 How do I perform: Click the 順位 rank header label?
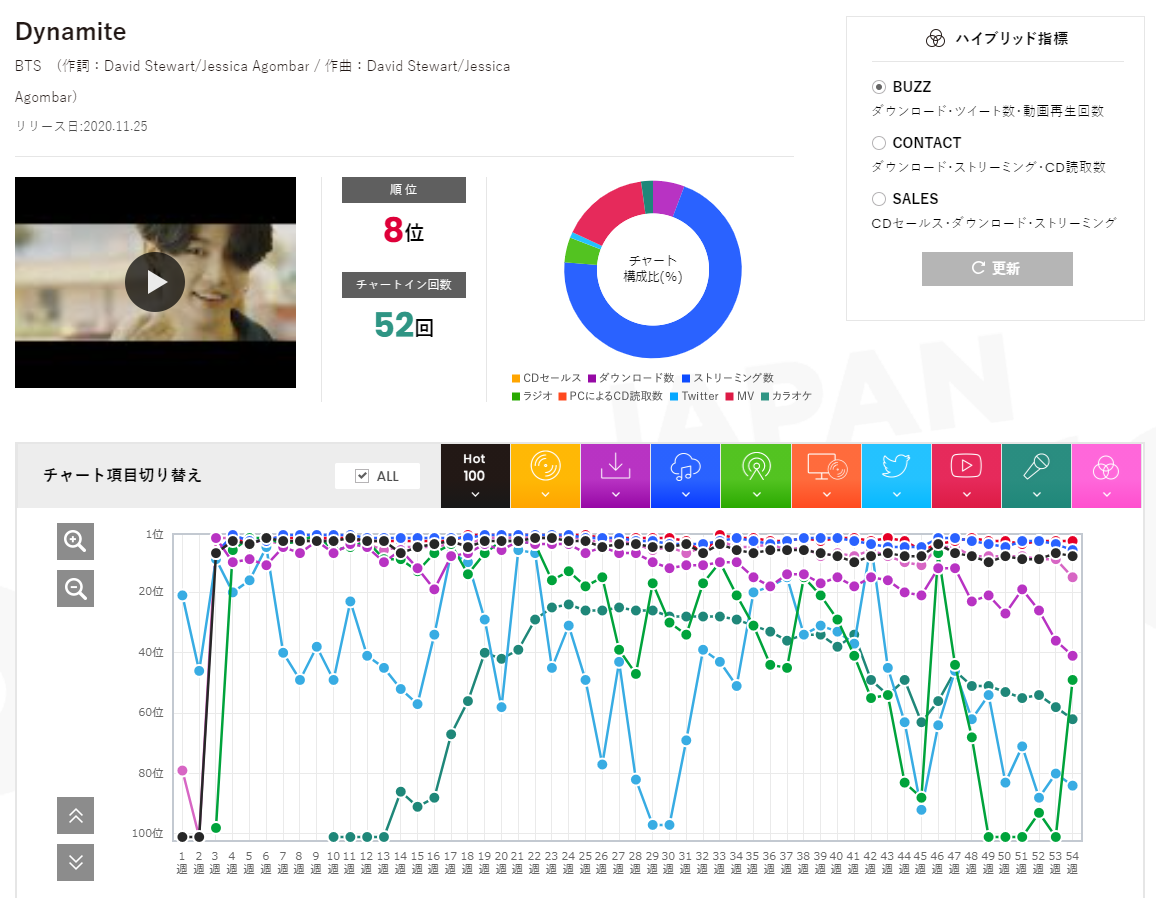404,190
